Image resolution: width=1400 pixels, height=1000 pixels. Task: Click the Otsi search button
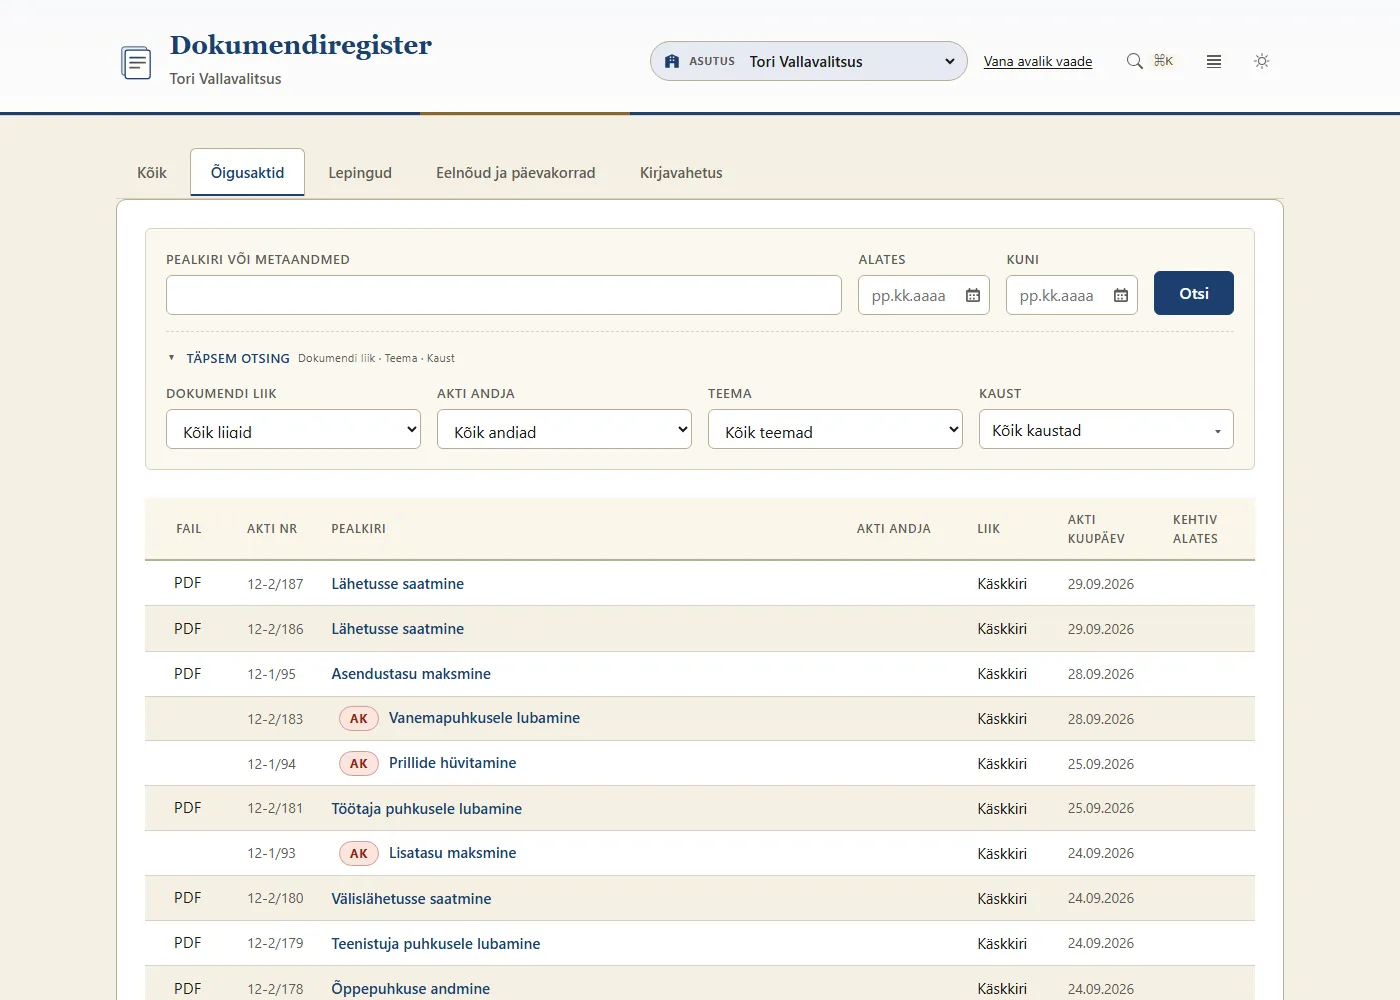1194,293
